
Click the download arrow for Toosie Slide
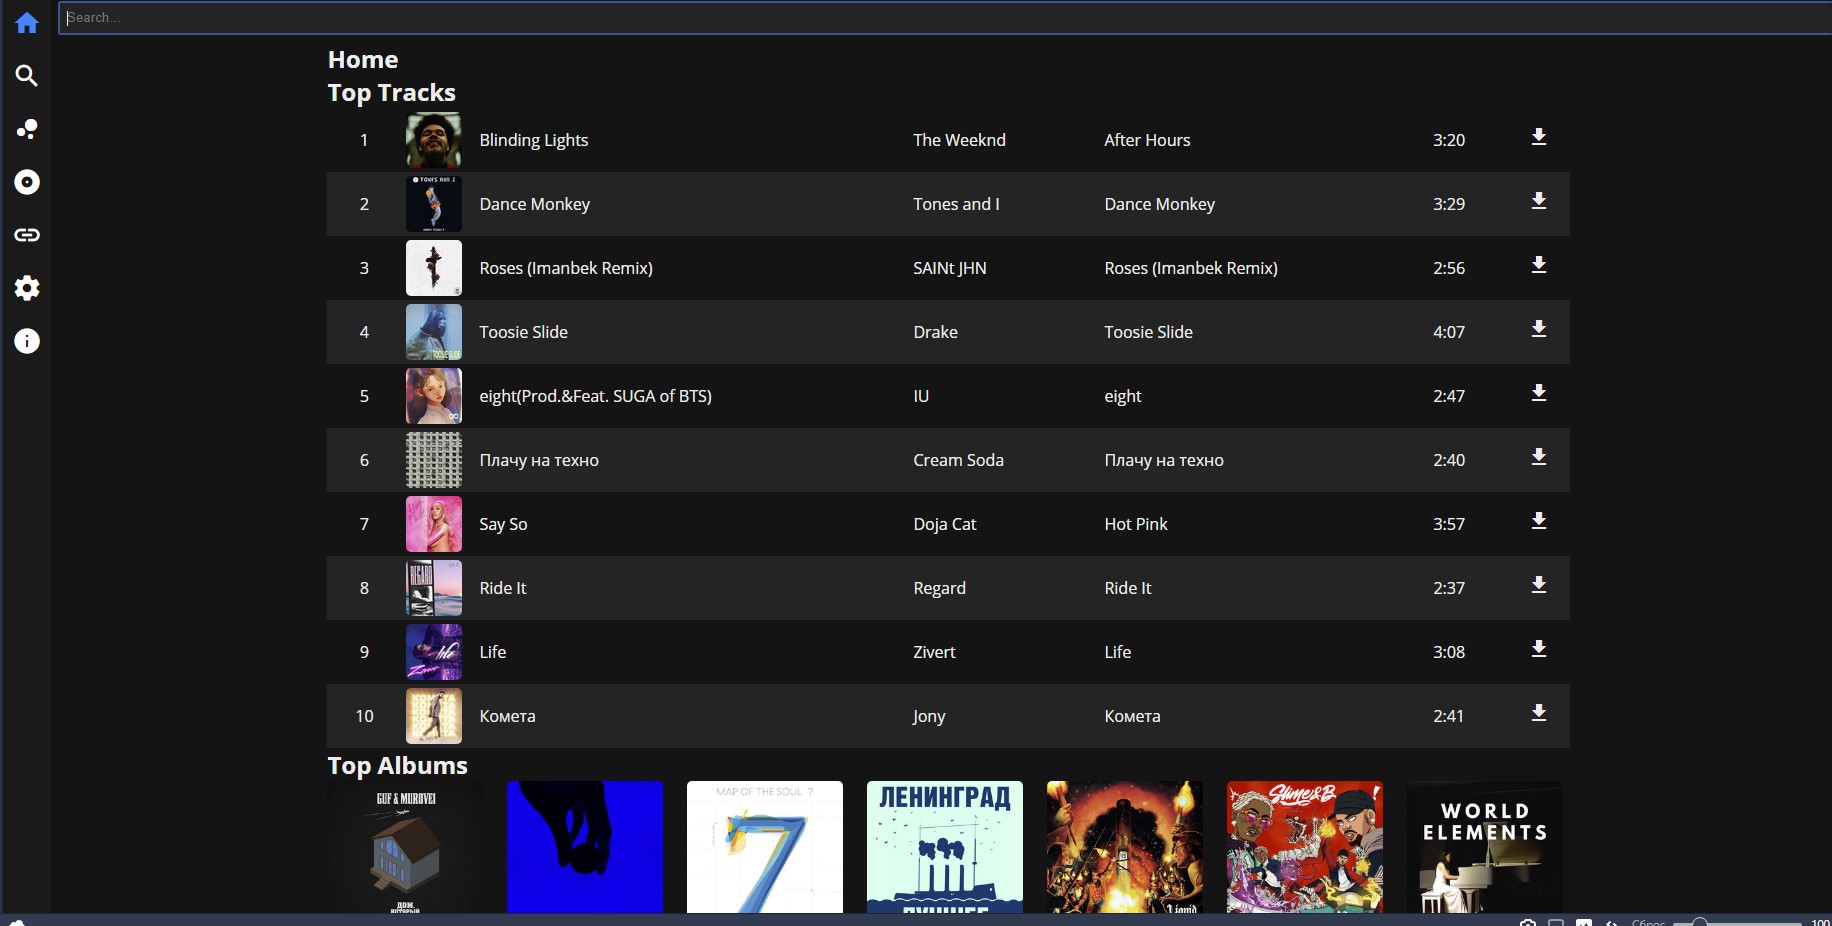click(x=1538, y=330)
